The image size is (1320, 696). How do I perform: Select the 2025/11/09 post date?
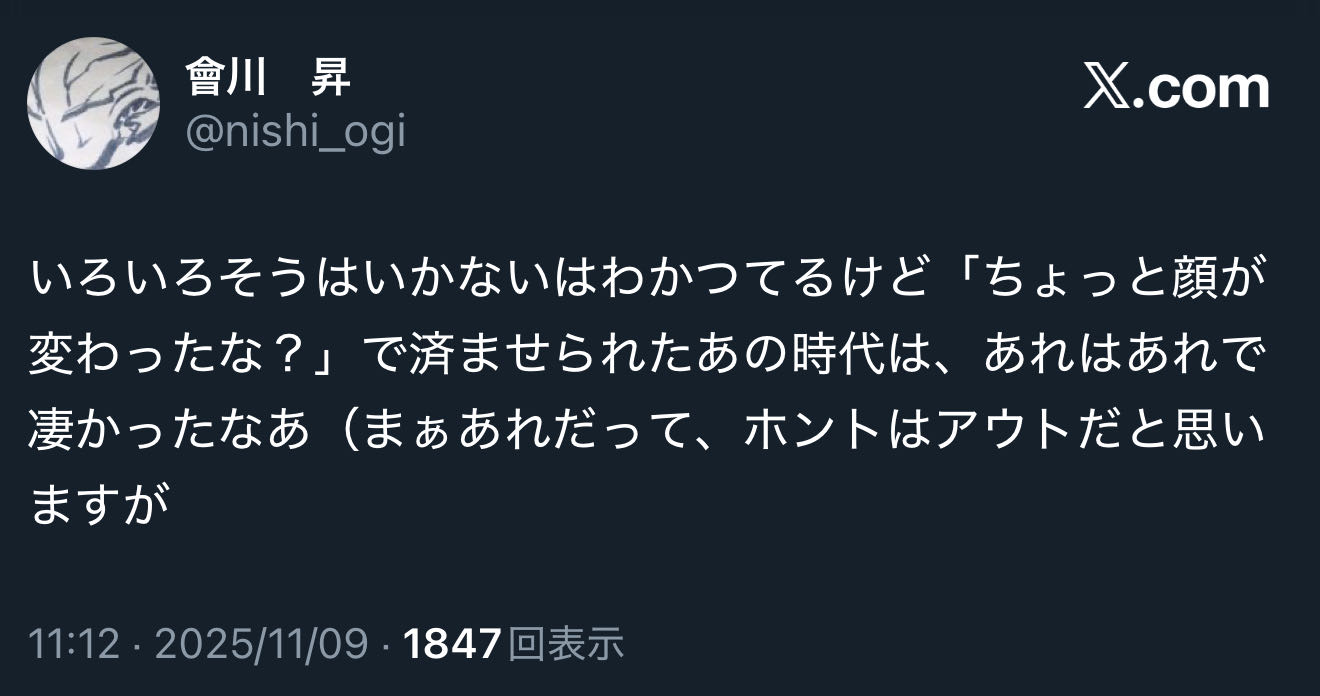(264, 645)
